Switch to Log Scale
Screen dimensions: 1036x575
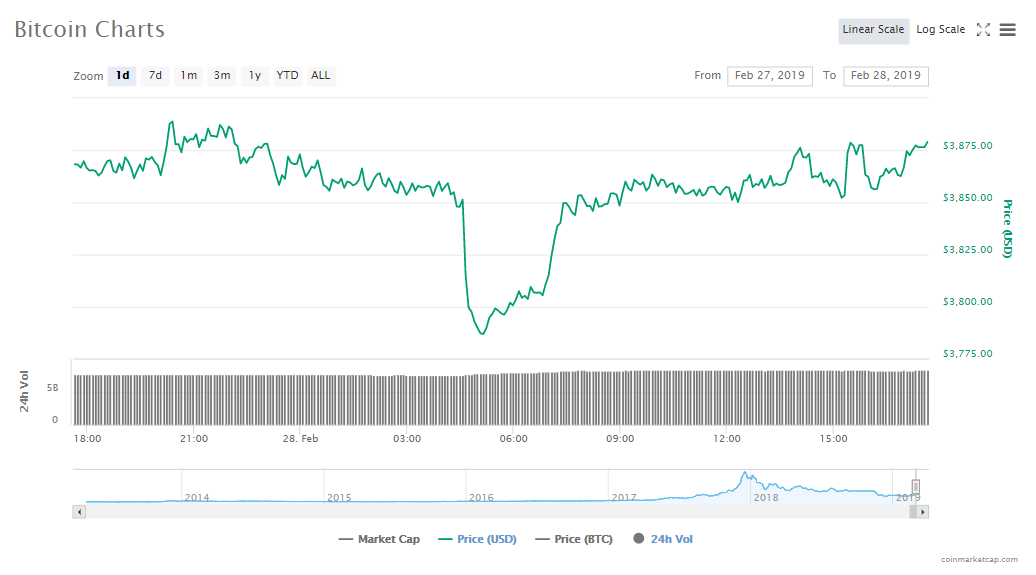940,30
